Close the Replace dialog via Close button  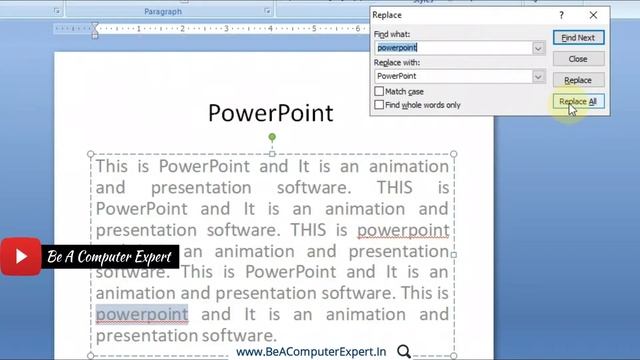click(578, 59)
